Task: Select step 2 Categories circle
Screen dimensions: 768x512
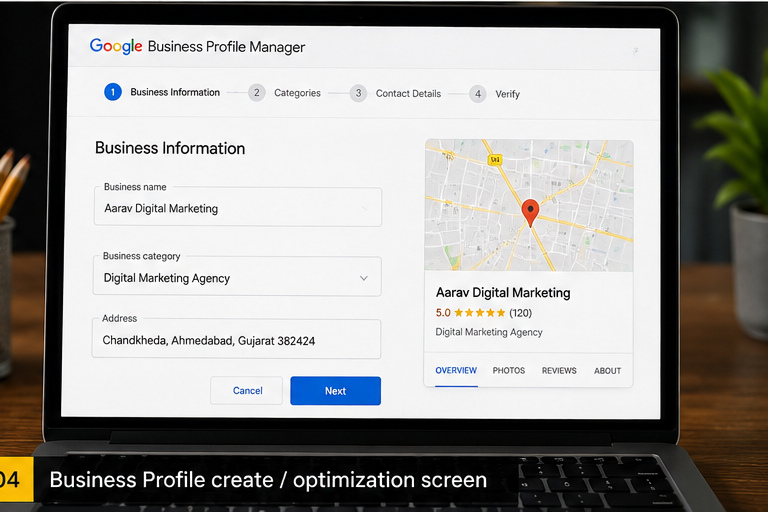Action: (257, 93)
